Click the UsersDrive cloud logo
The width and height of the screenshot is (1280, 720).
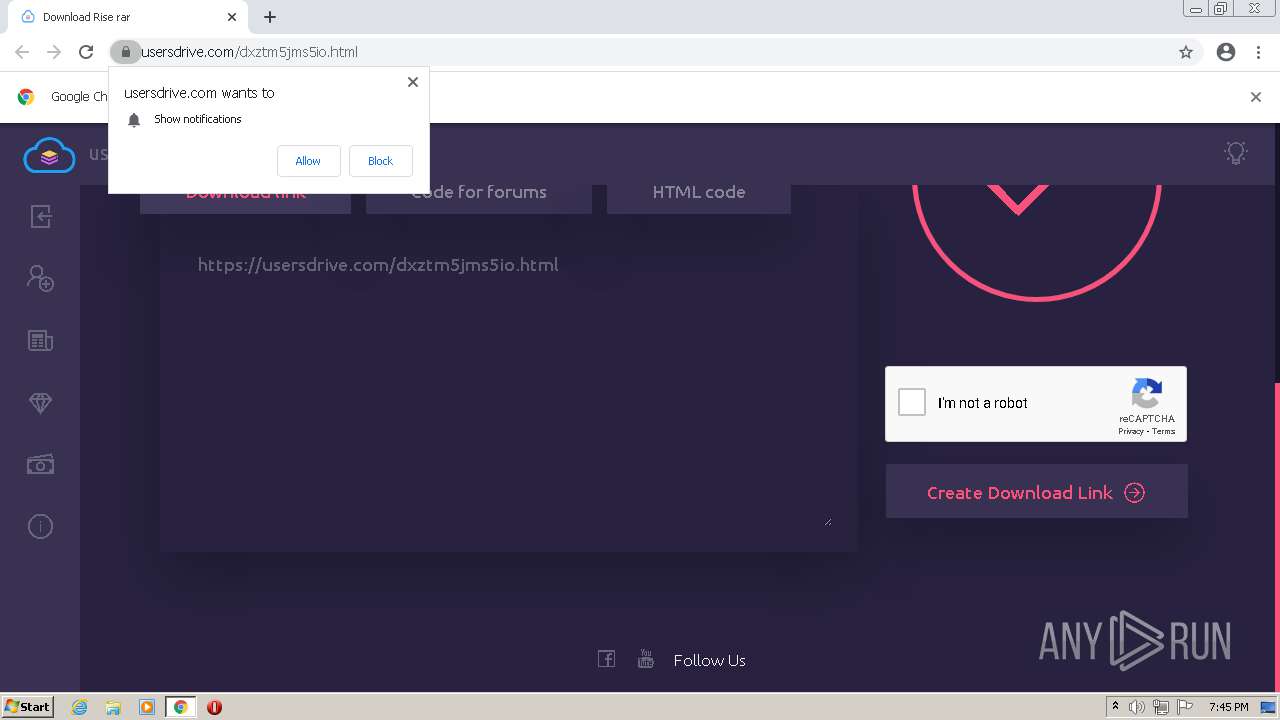click(49, 155)
